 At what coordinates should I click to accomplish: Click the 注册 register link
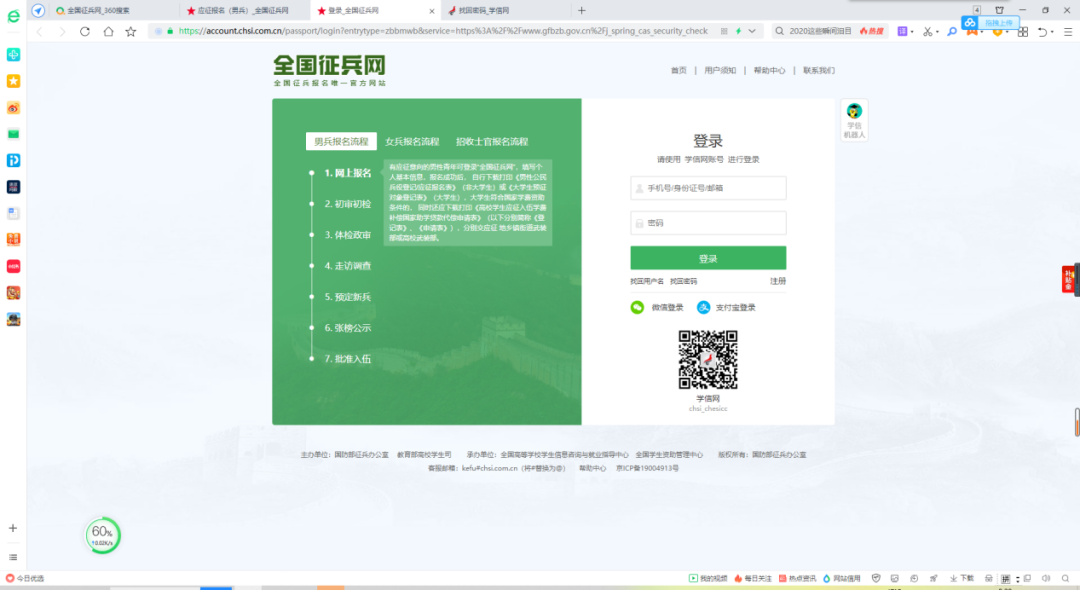click(x=777, y=282)
